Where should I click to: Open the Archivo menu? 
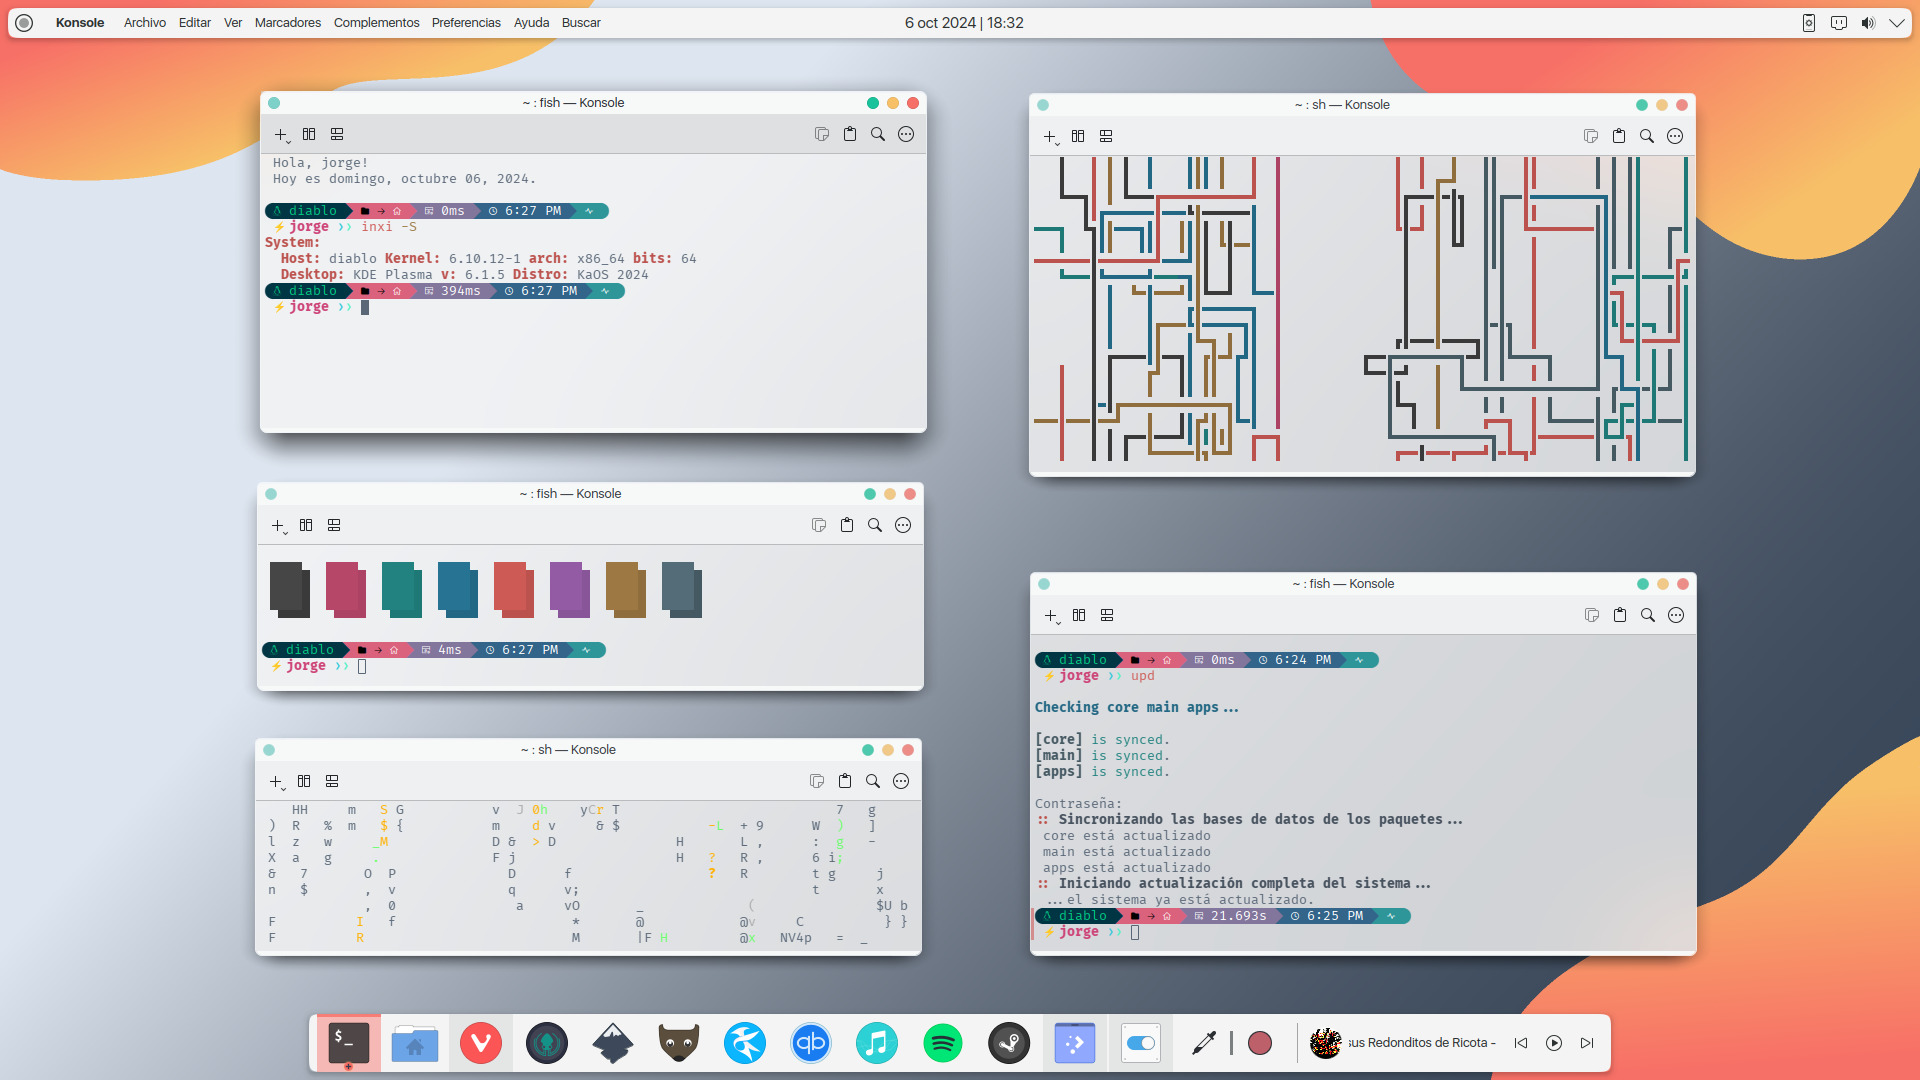[145, 23]
